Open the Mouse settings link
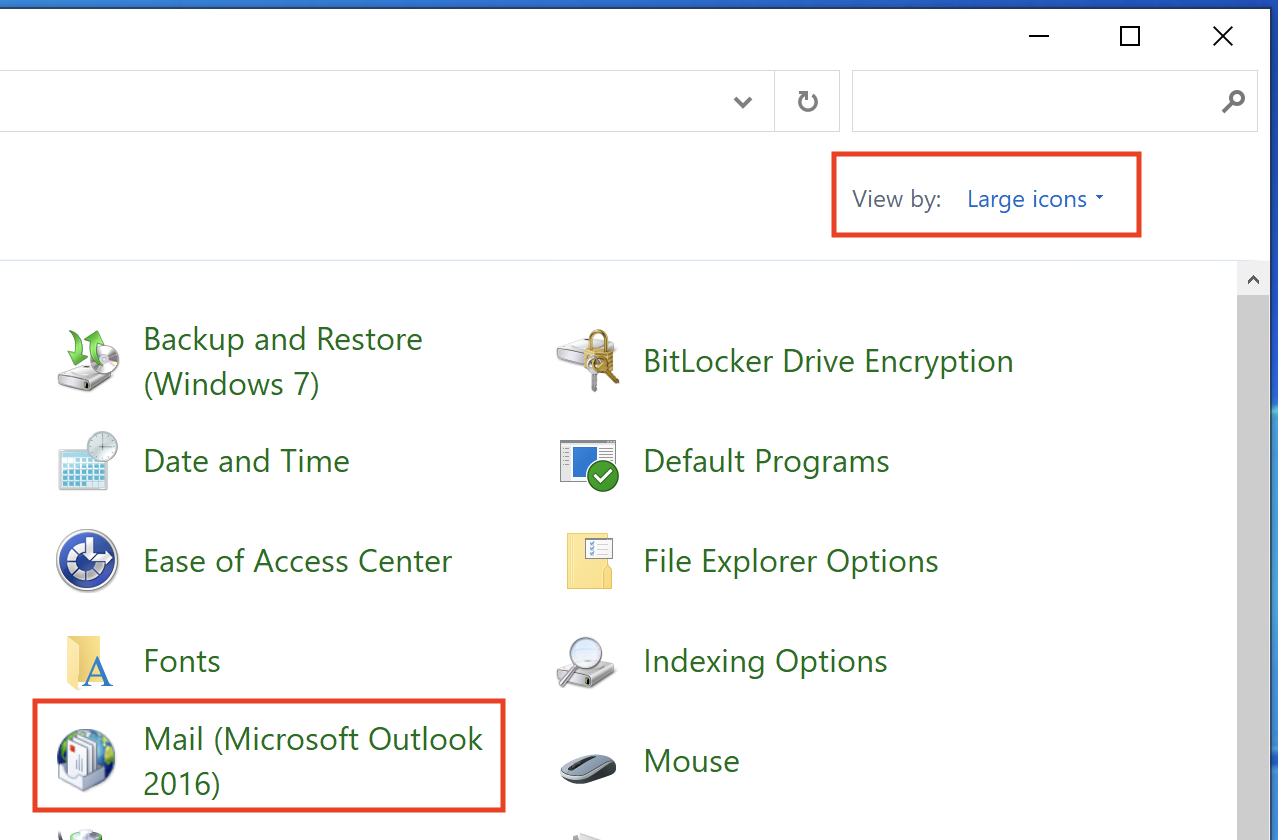1278x840 pixels. point(691,762)
